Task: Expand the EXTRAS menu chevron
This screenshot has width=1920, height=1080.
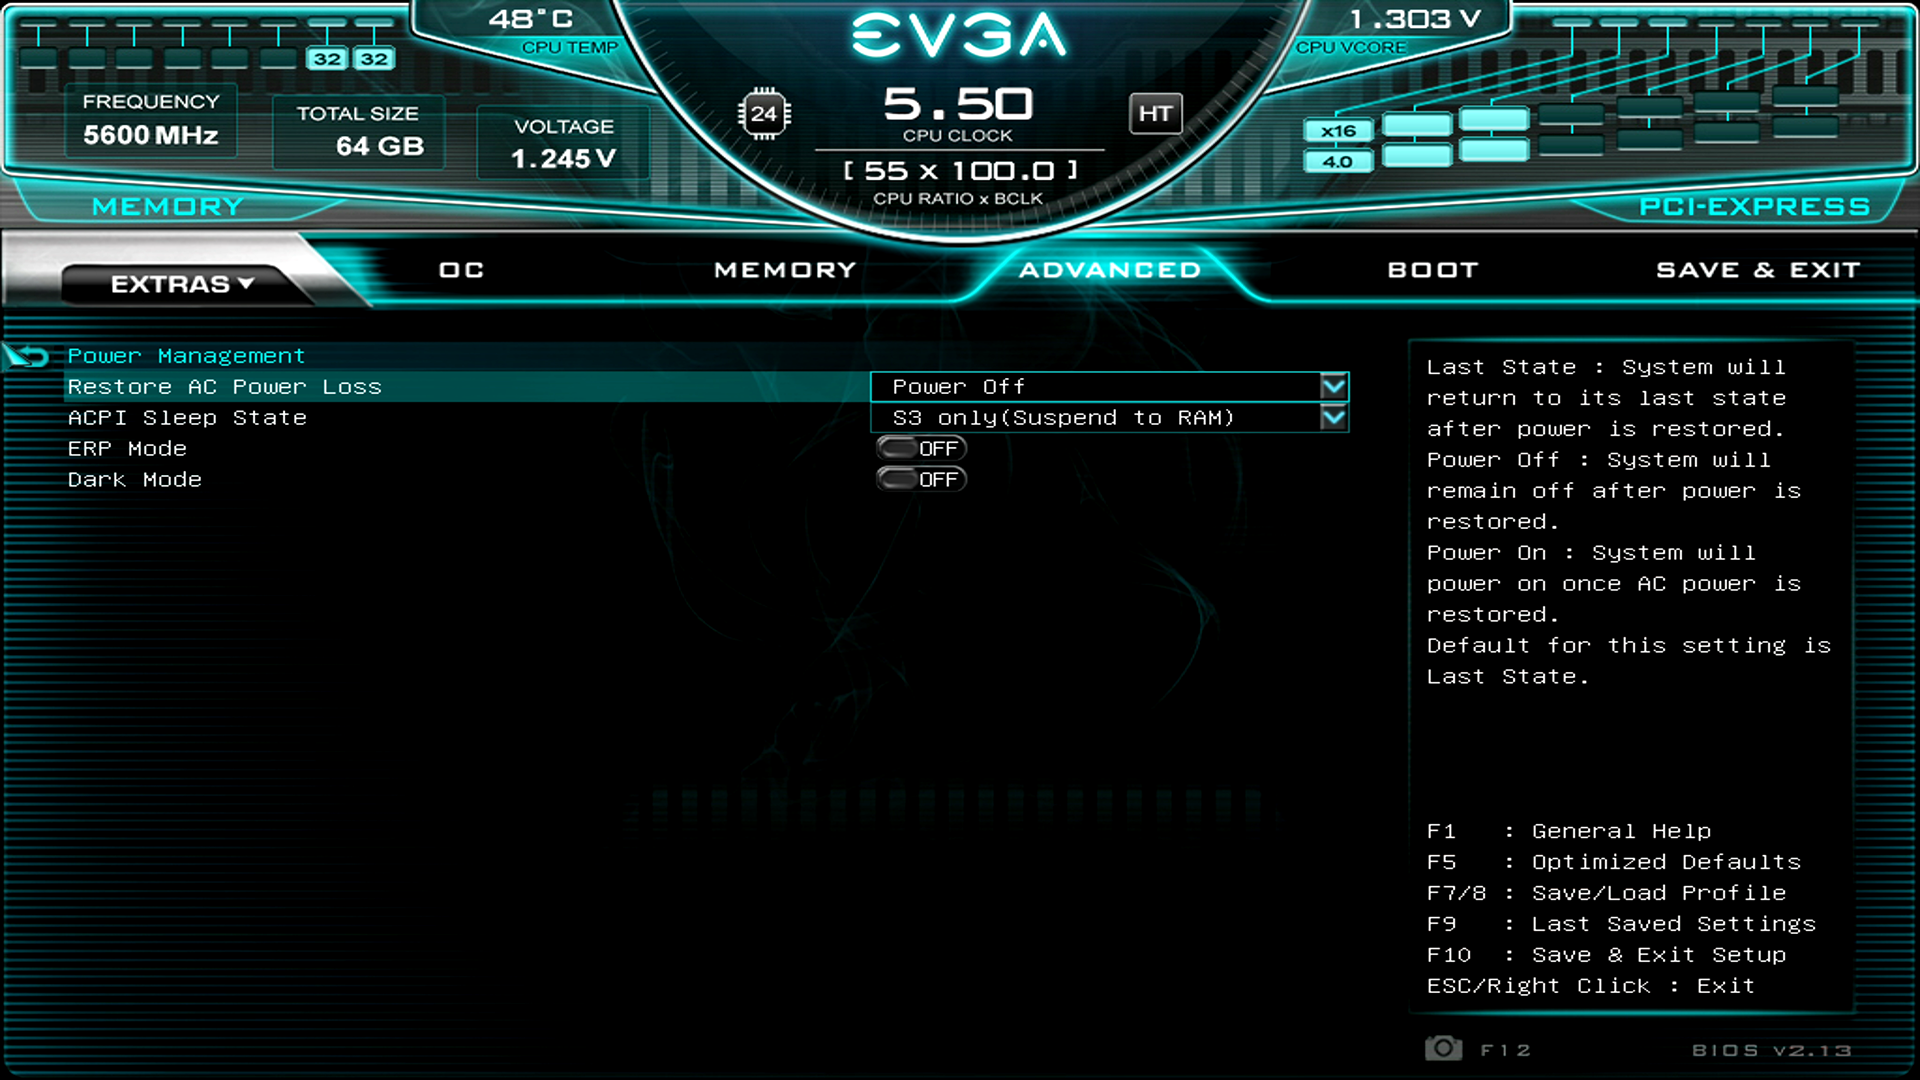Action: pos(243,283)
